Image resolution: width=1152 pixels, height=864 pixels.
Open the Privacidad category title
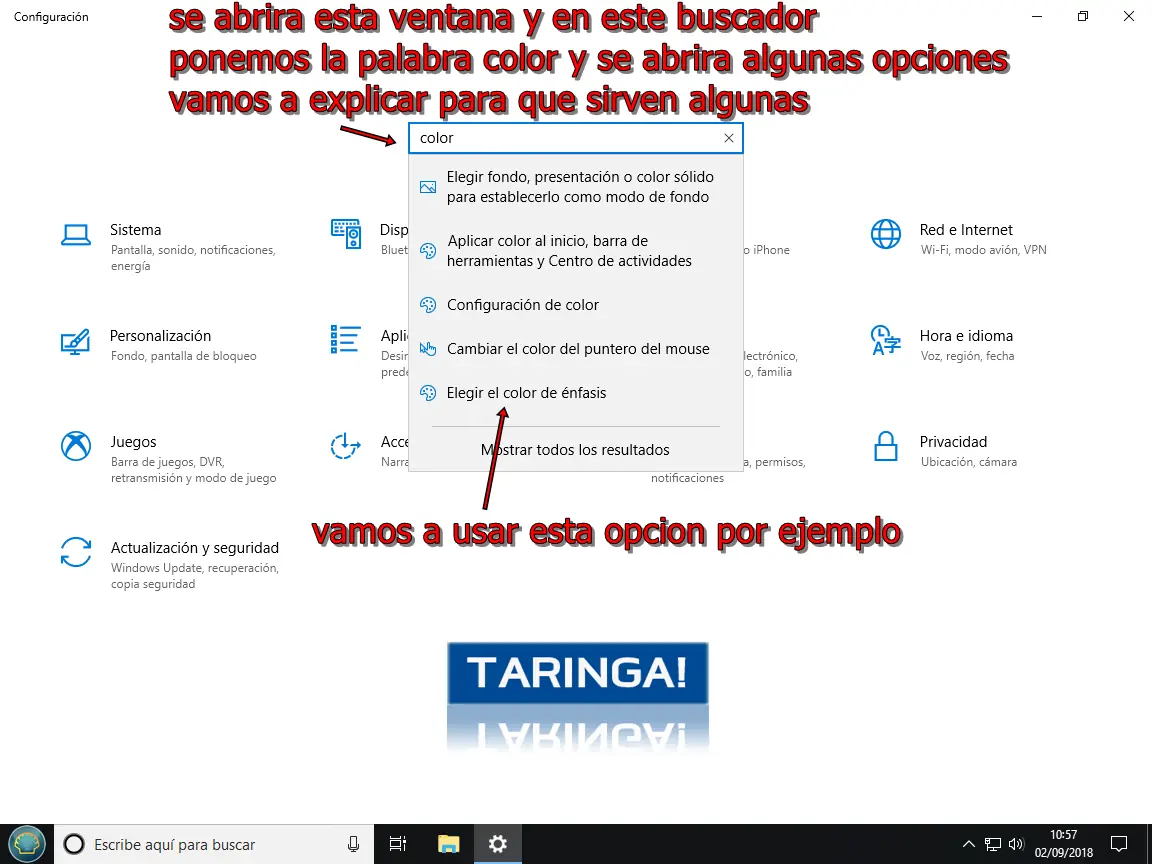(953, 442)
